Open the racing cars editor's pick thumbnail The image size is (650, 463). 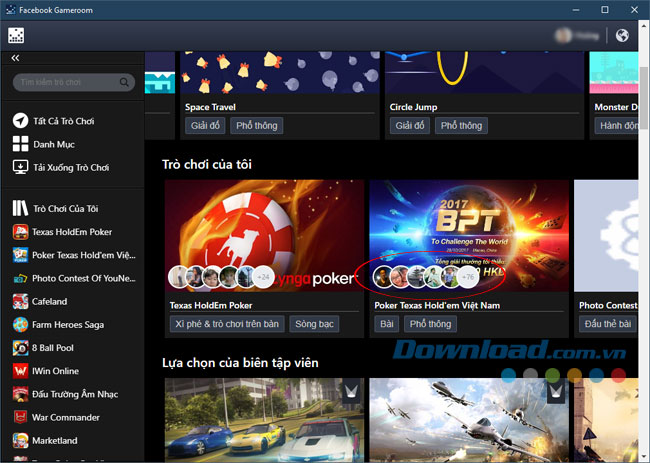264,420
